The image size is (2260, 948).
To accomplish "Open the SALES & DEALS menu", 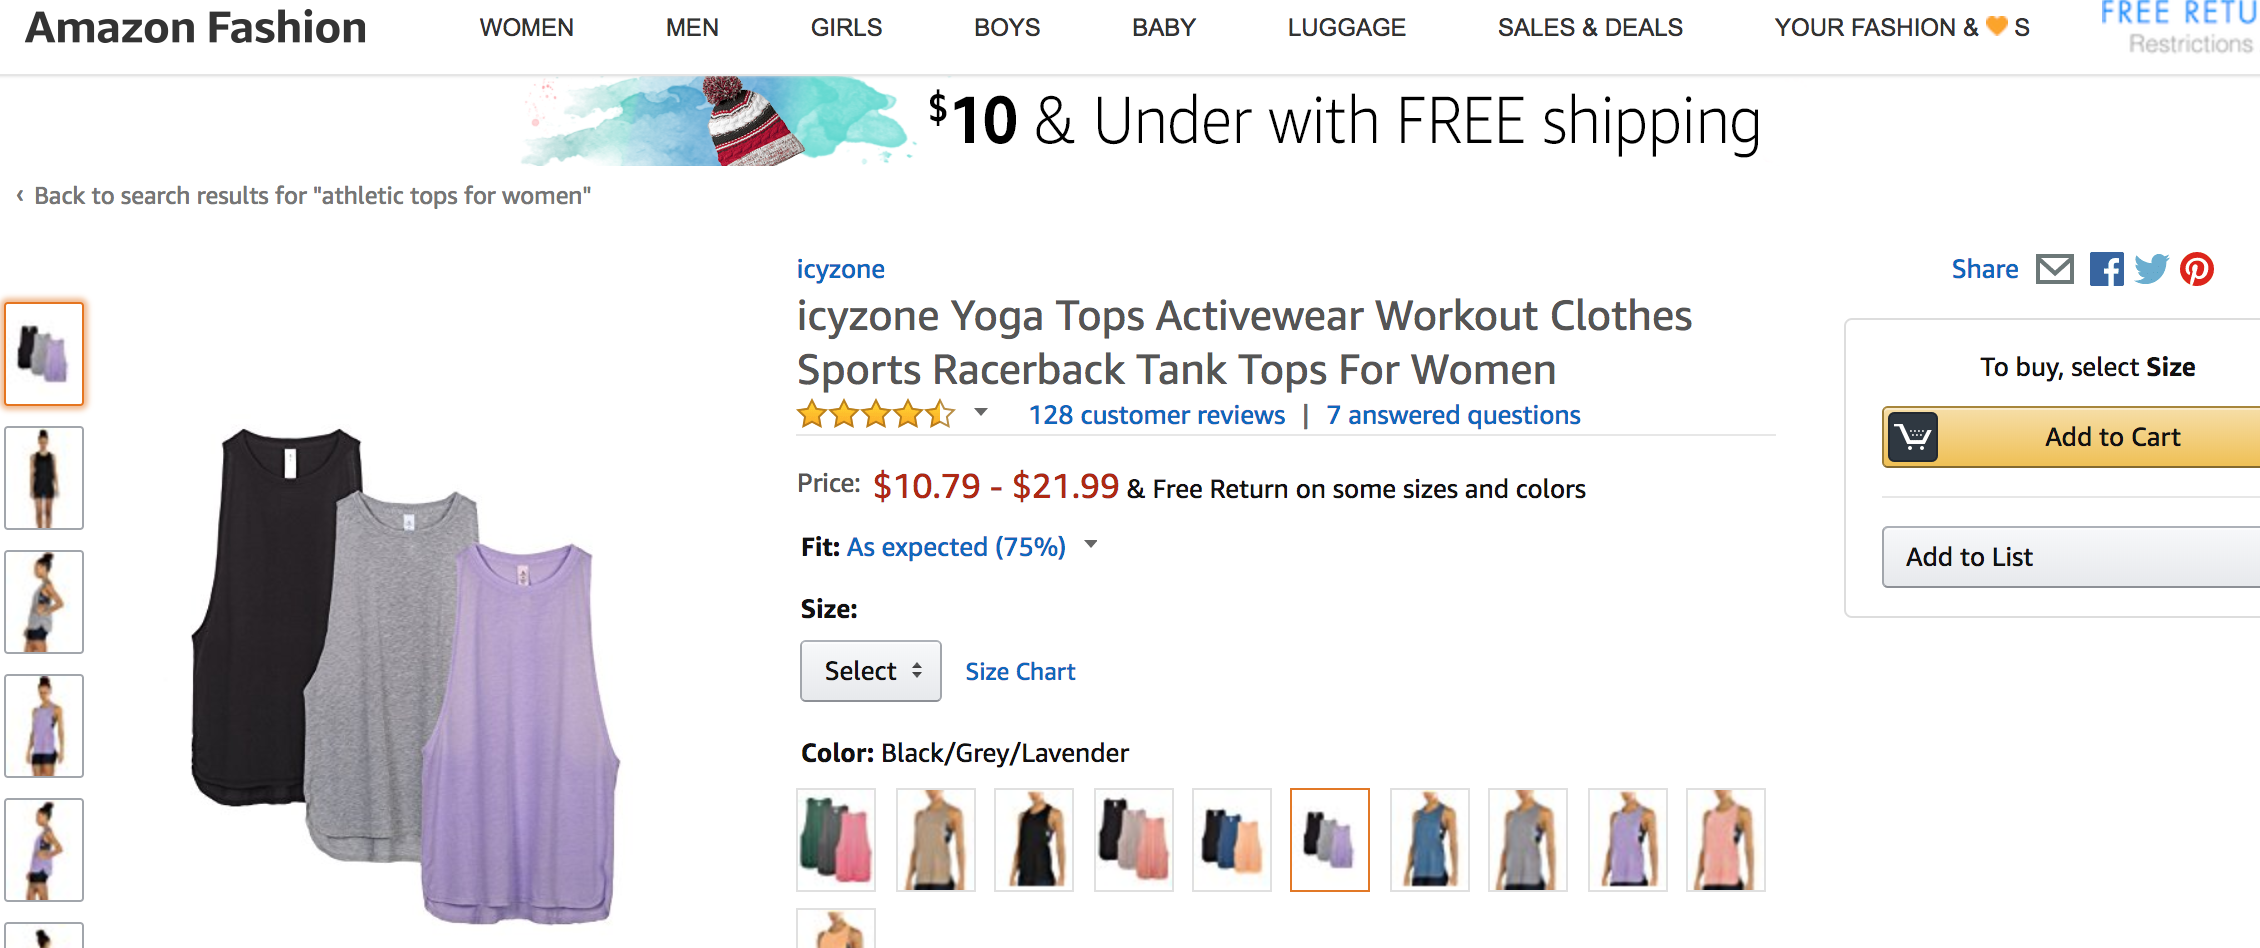I will tap(1589, 27).
